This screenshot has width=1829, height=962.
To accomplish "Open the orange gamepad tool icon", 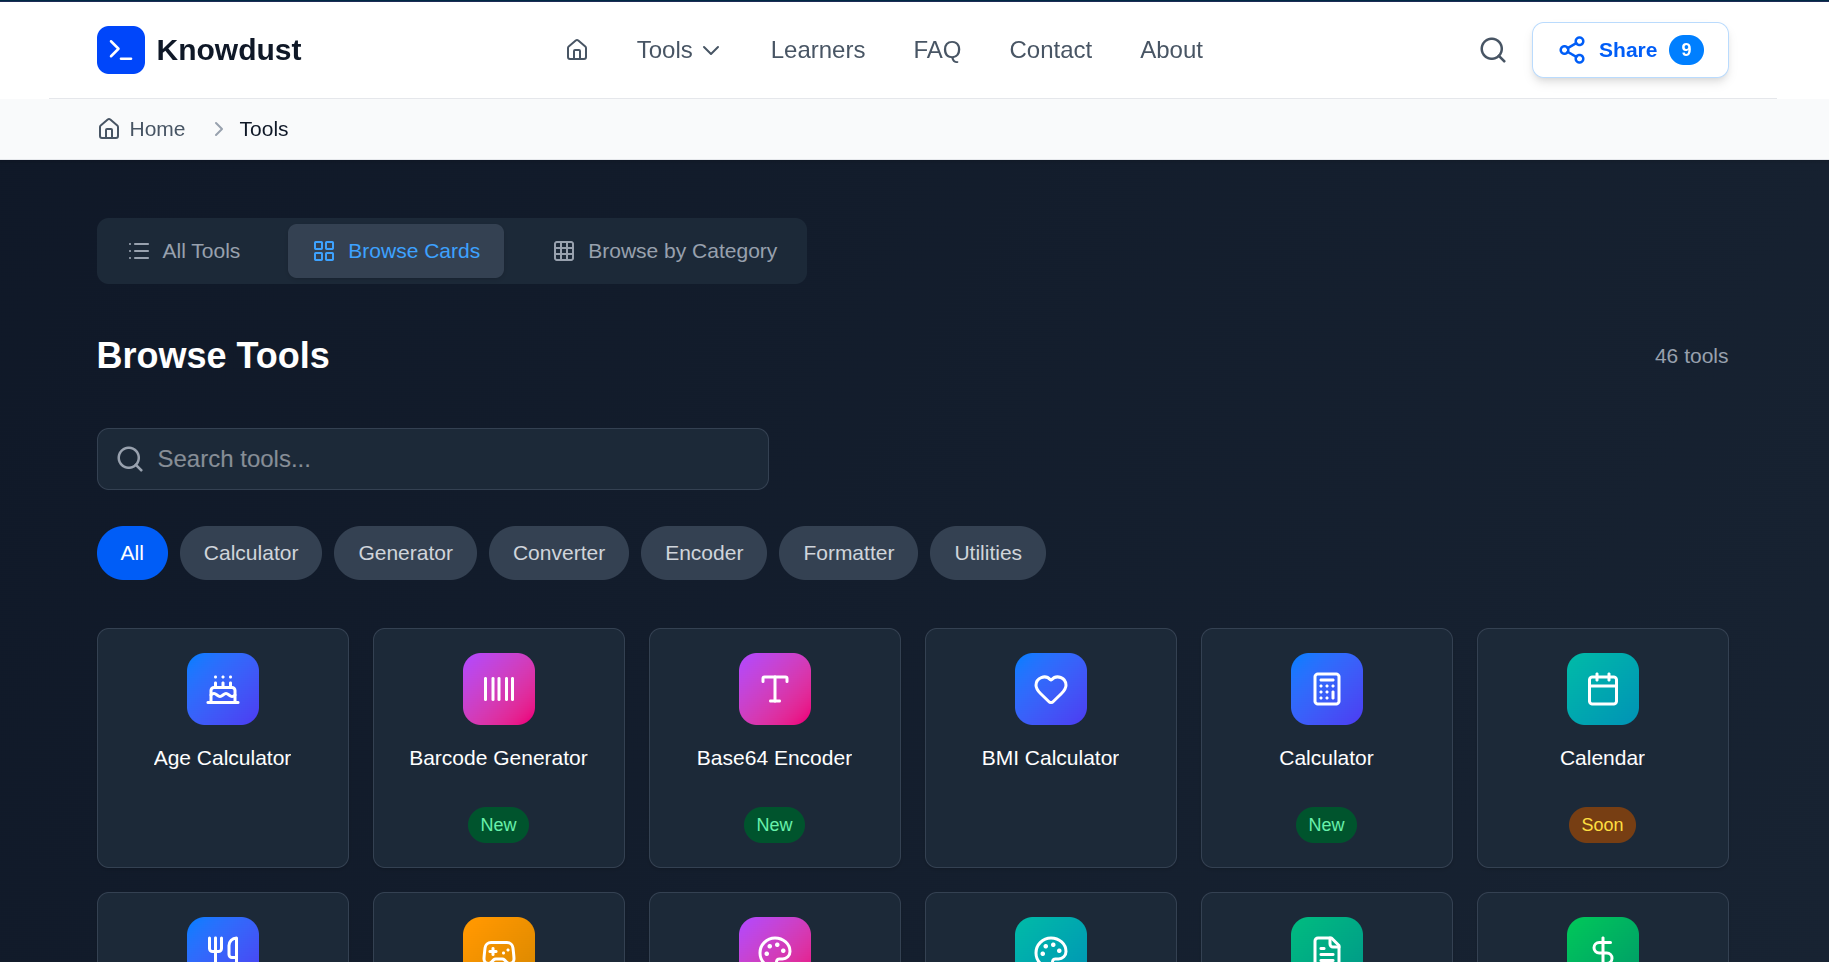I will tap(499, 940).
